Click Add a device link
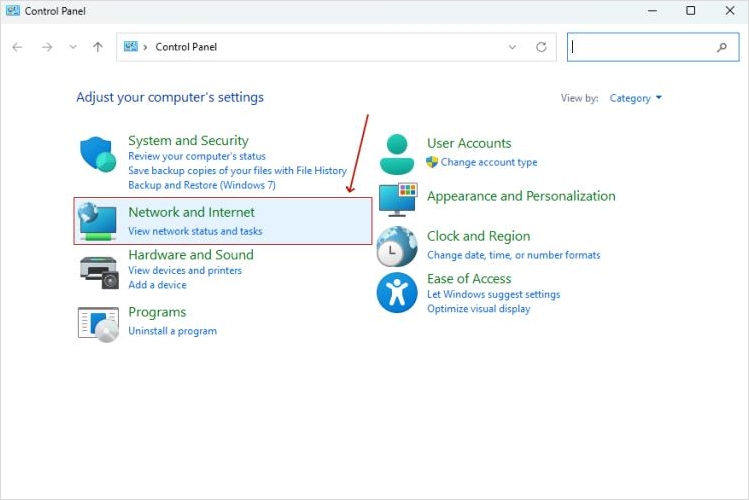The width and height of the screenshot is (749, 500). 157,285
